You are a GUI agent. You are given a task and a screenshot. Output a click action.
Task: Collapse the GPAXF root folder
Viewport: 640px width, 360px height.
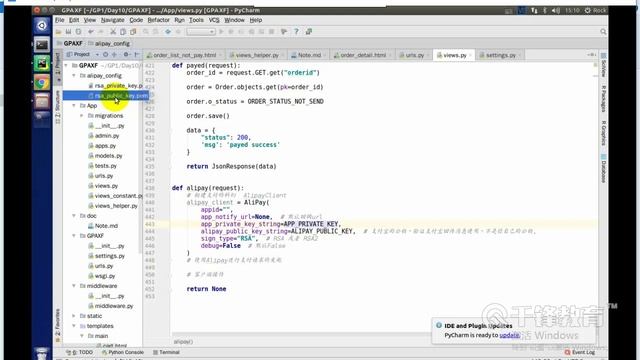click(x=66, y=65)
